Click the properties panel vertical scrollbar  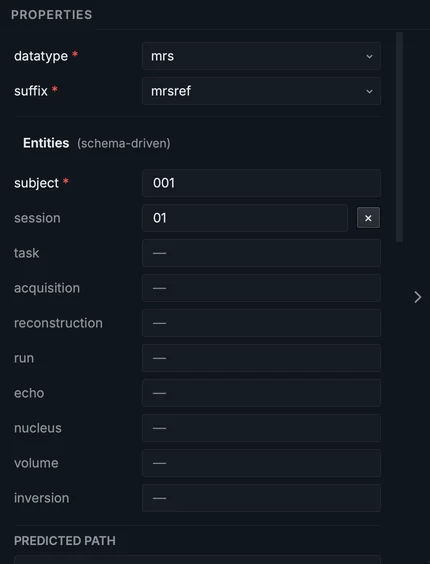tap(399, 137)
